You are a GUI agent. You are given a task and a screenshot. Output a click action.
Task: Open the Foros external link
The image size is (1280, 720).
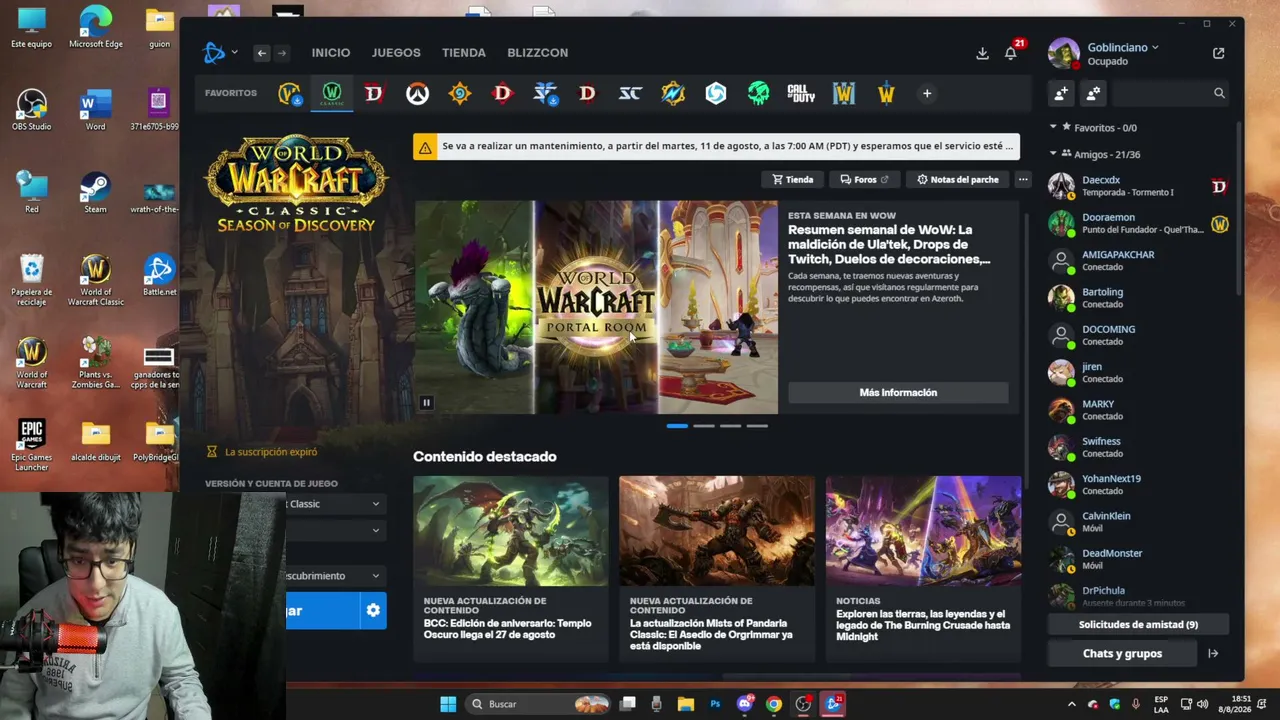tap(865, 180)
